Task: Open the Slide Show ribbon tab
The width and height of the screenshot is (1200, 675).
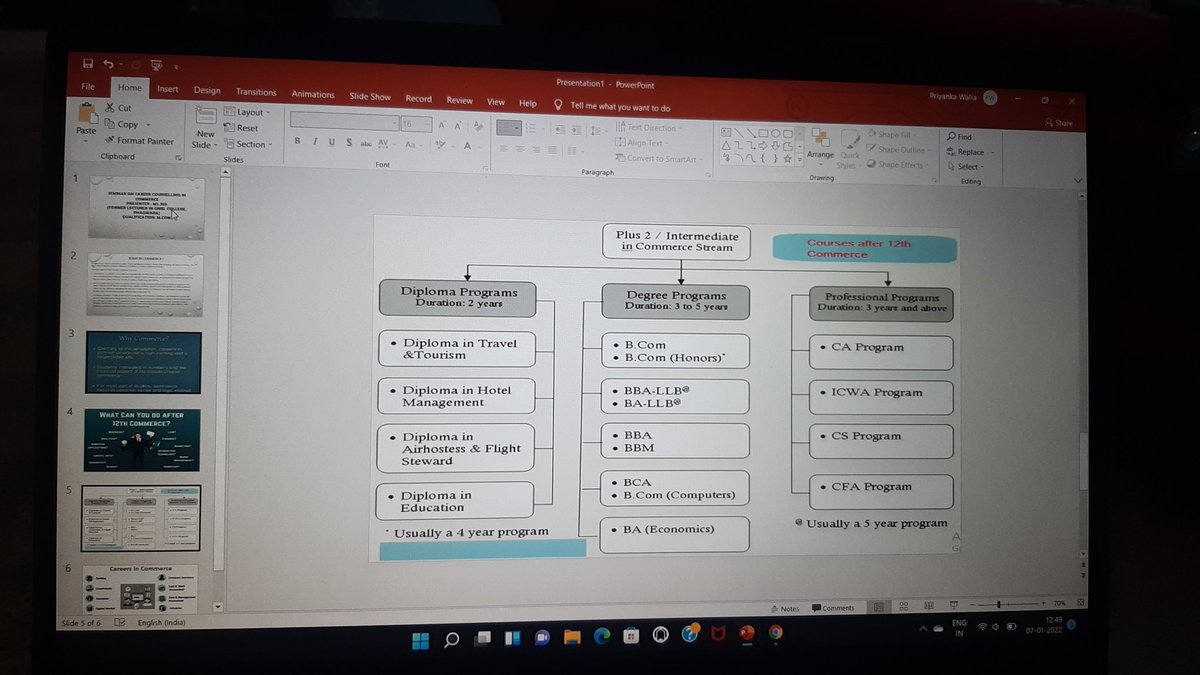Action: point(370,97)
